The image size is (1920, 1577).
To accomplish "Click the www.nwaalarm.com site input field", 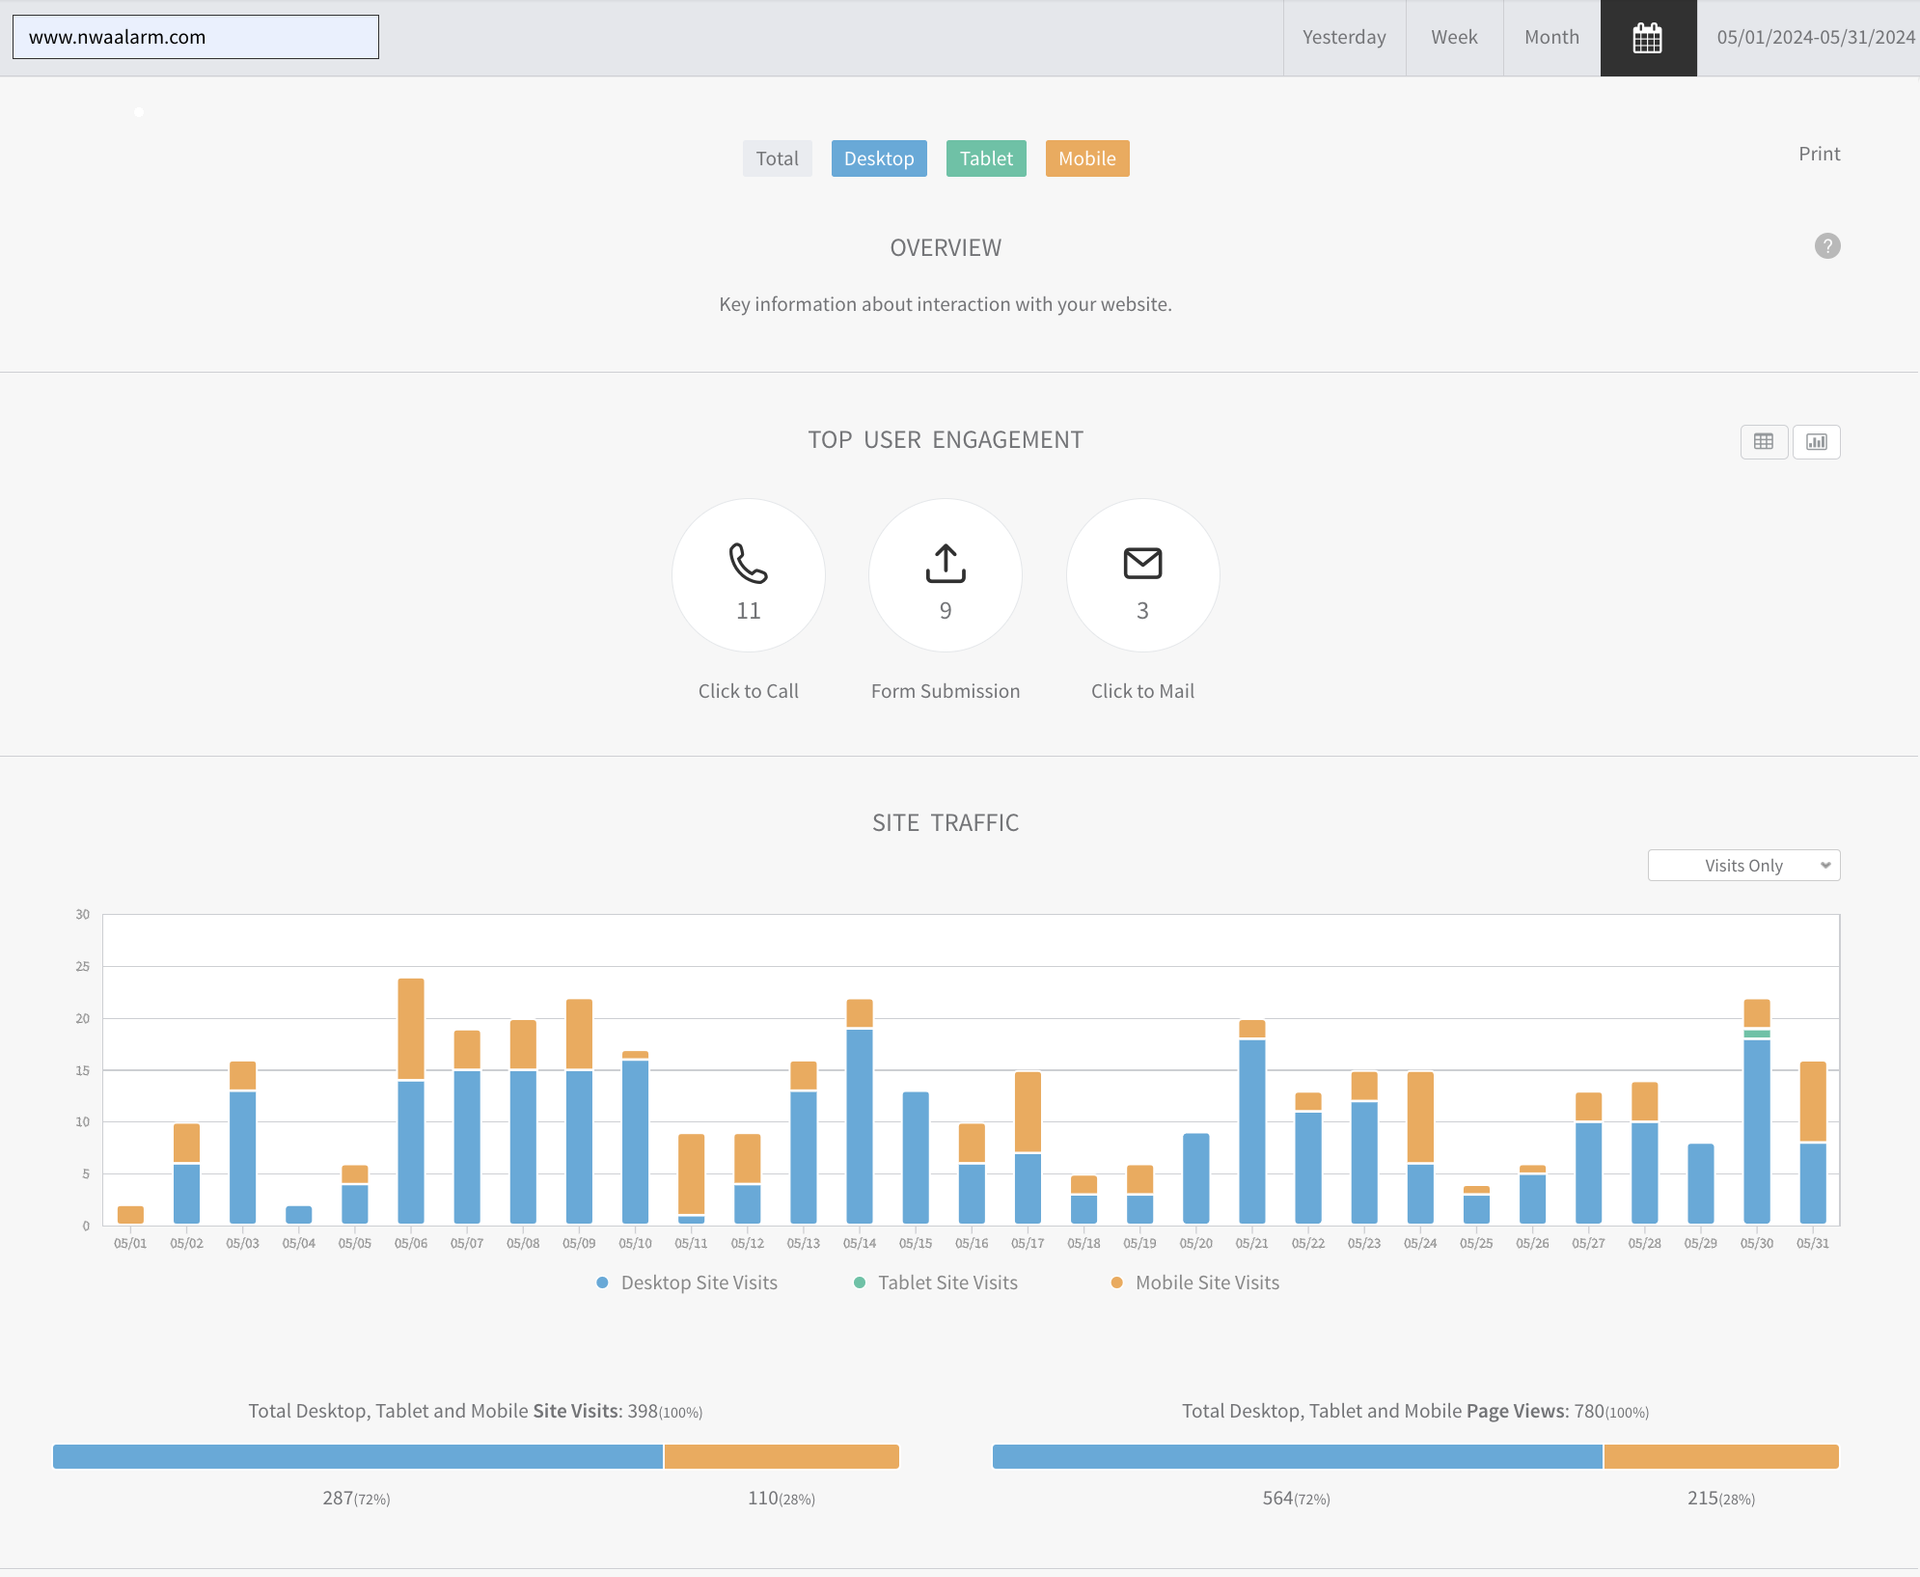I will click(196, 37).
